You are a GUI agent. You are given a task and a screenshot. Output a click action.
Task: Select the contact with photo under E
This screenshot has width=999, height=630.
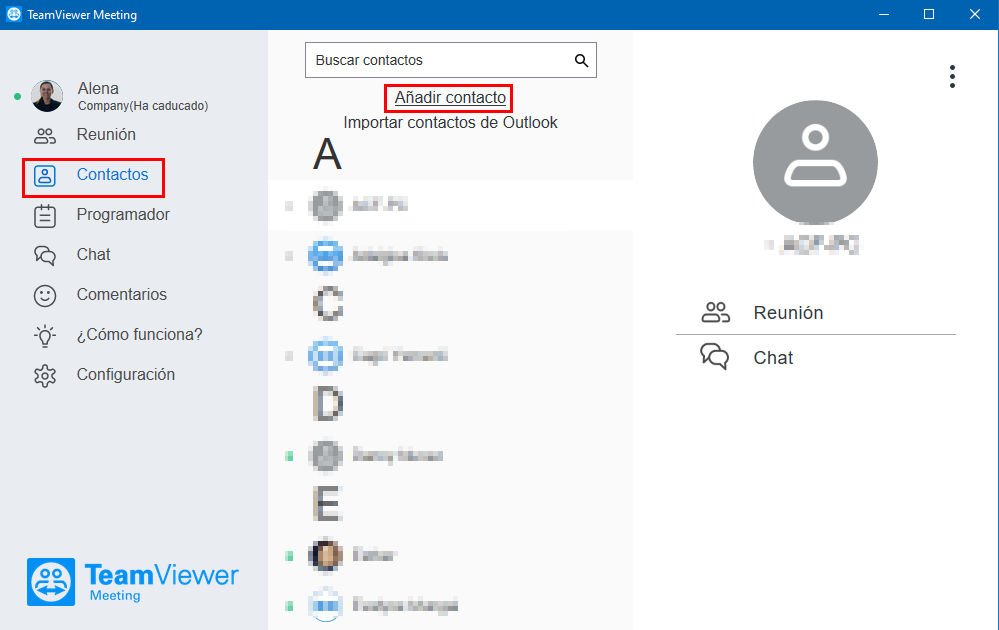tap(450, 555)
